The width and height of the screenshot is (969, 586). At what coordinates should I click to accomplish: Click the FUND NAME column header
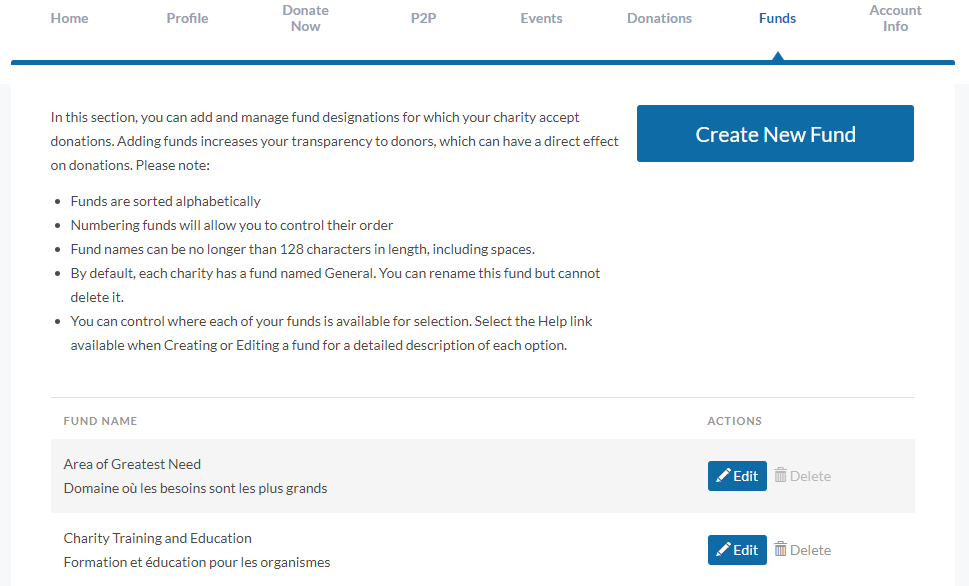tap(100, 421)
